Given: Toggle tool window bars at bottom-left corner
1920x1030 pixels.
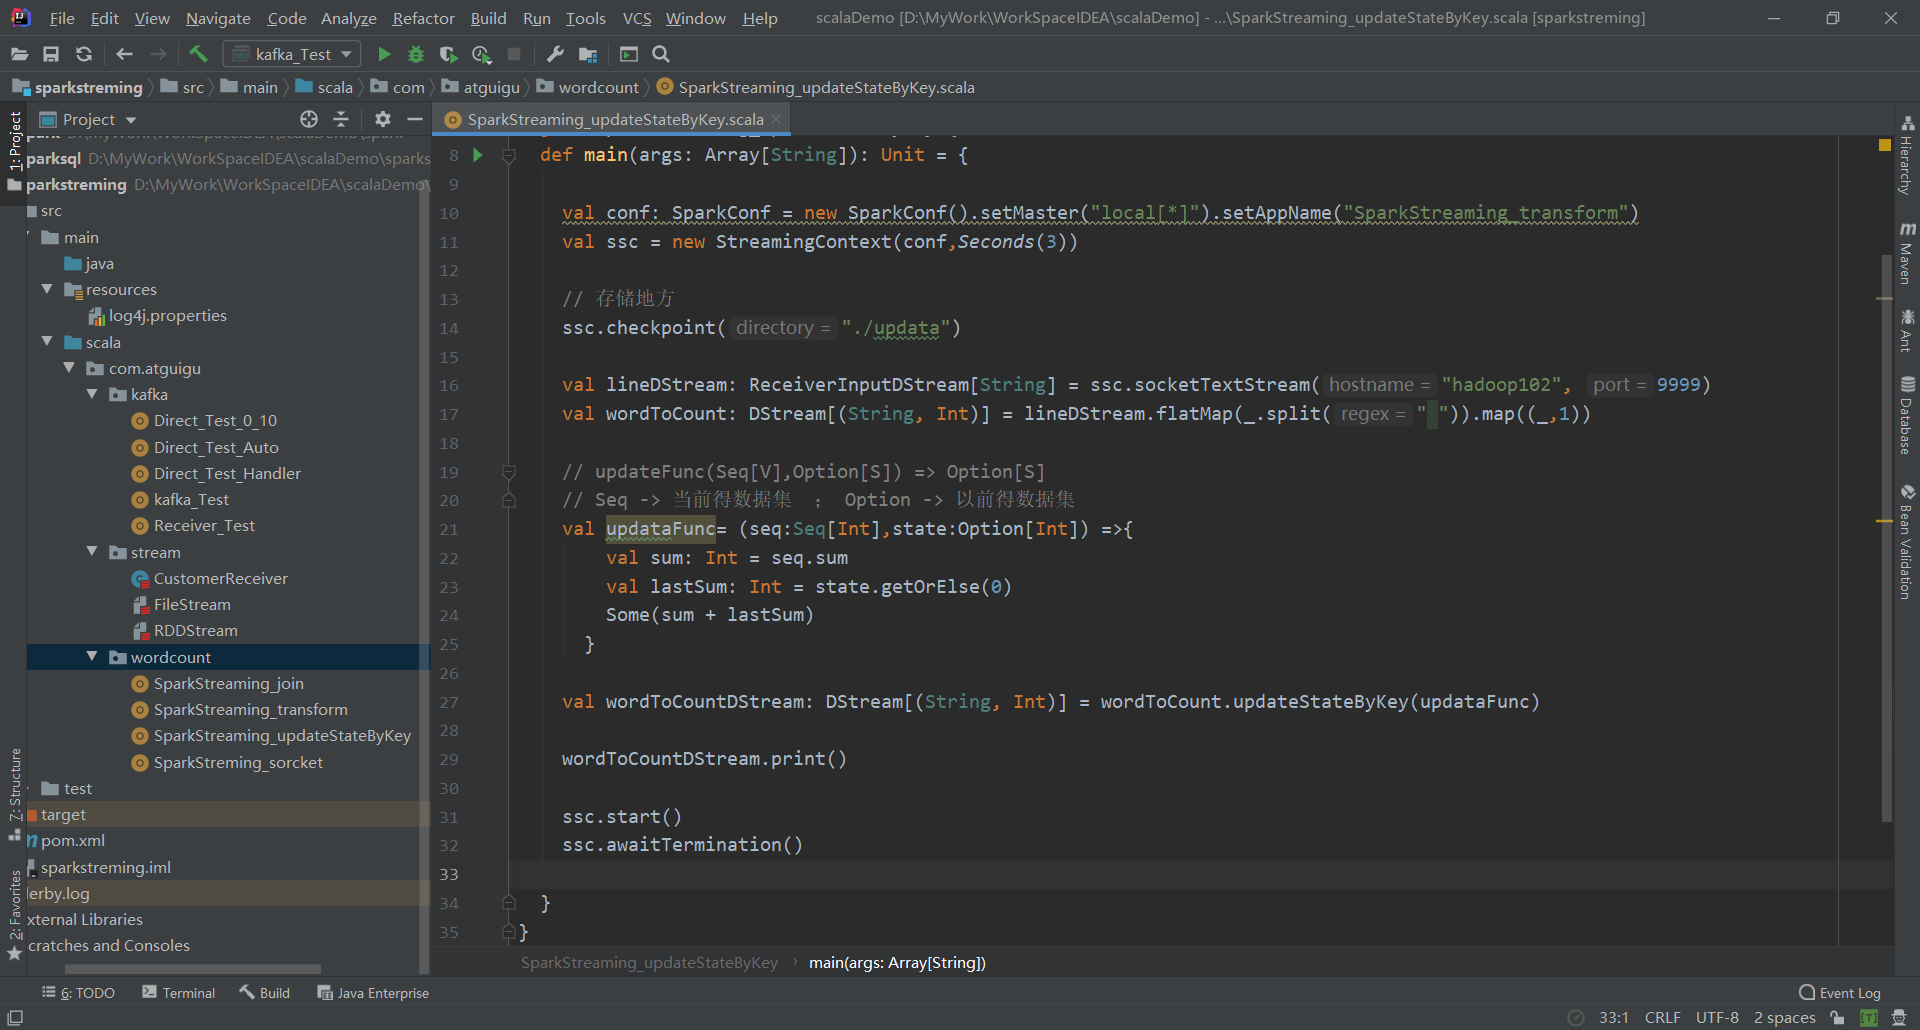Looking at the screenshot, I should pyautogui.click(x=15, y=1017).
